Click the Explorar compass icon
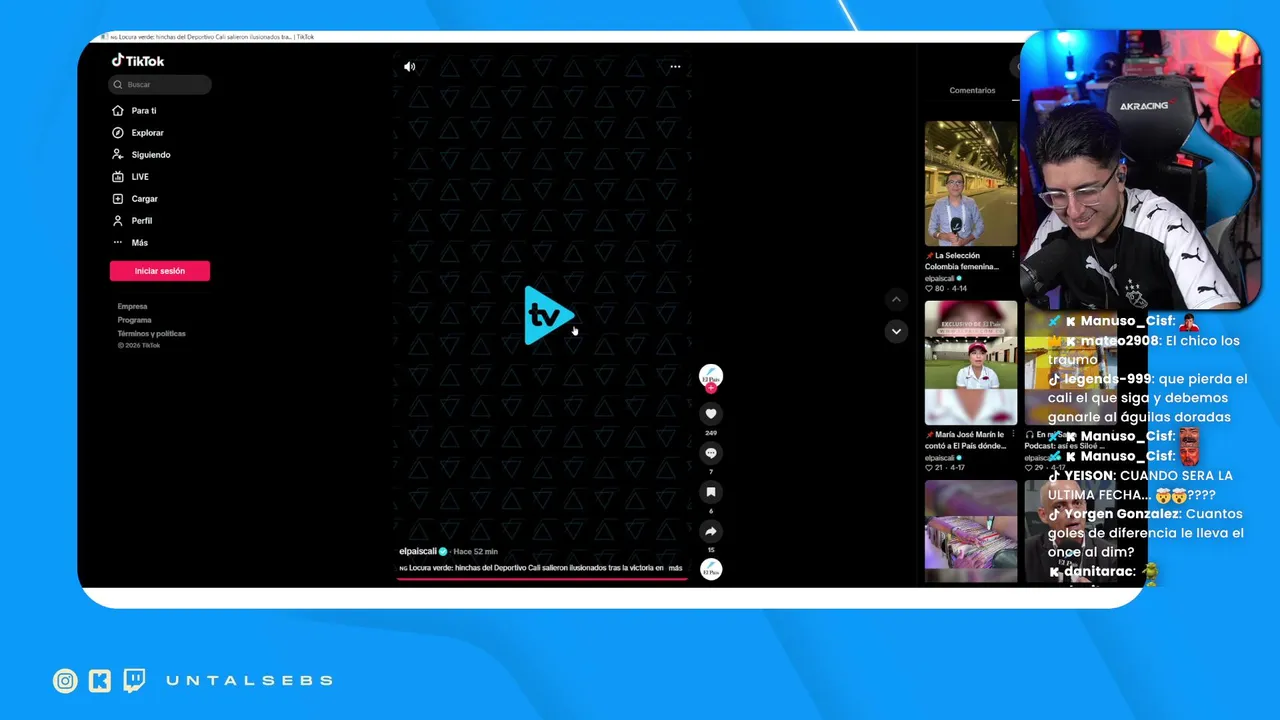 click(118, 133)
